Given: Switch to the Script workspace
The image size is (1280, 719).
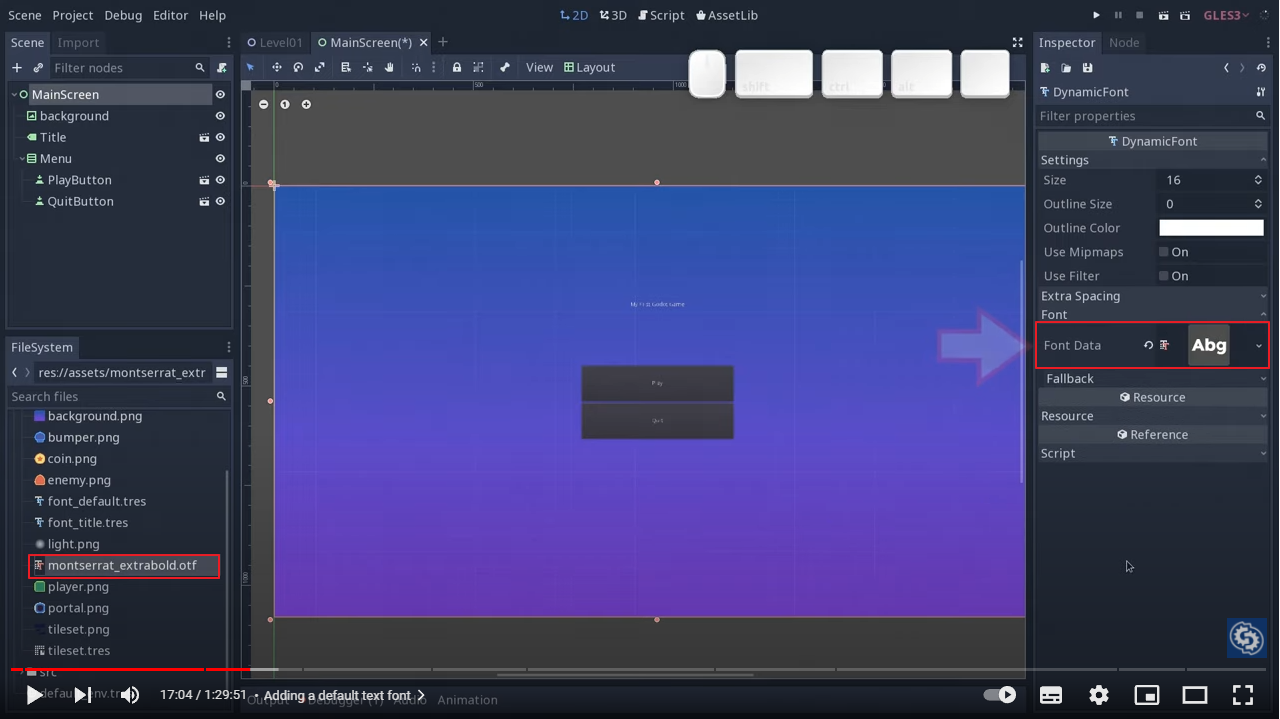Looking at the screenshot, I should (x=662, y=15).
